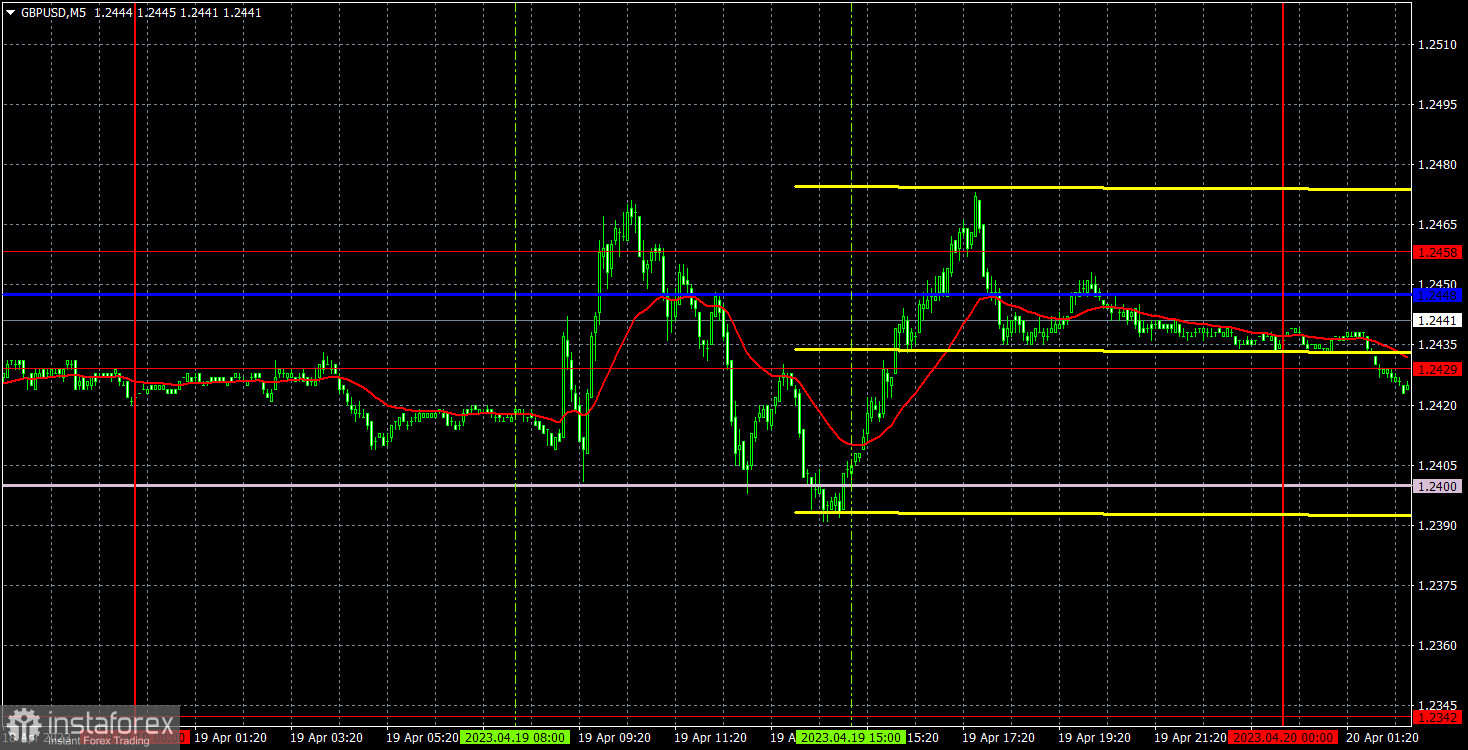Select the red 1.2458 price level label
This screenshot has height=750, width=1468.
tap(1439, 252)
